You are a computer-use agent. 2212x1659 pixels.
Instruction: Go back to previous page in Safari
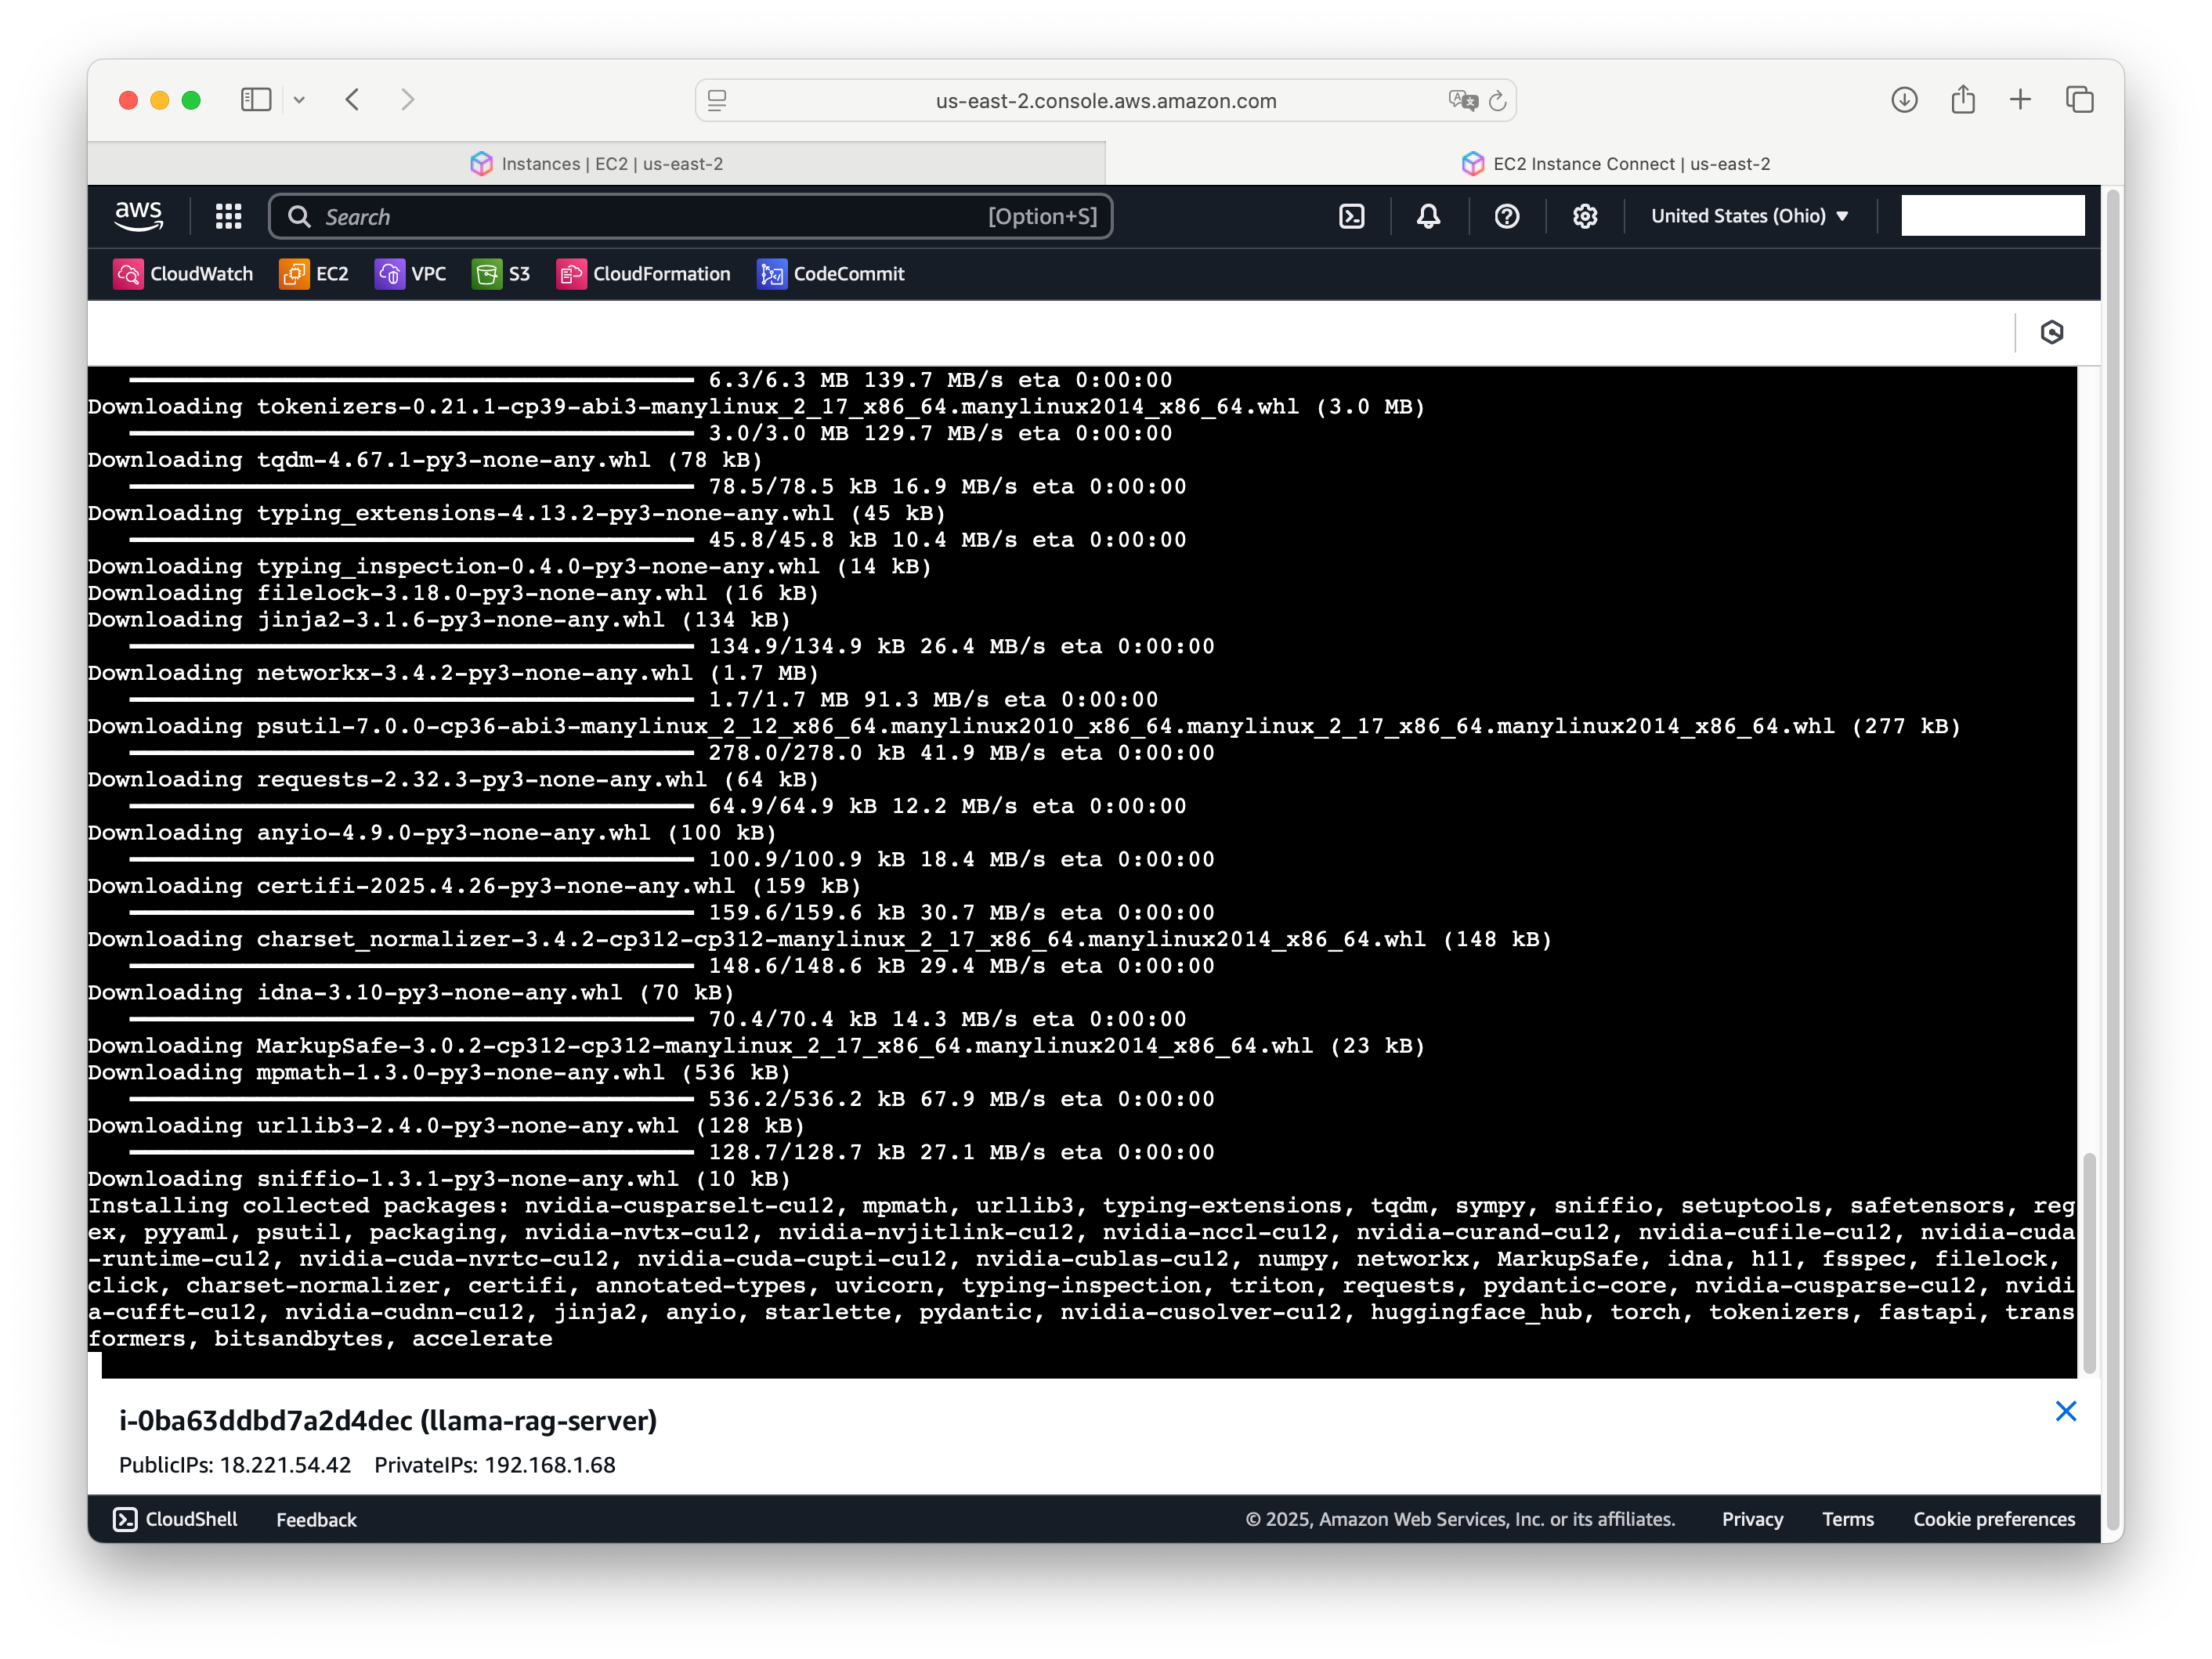[x=352, y=100]
